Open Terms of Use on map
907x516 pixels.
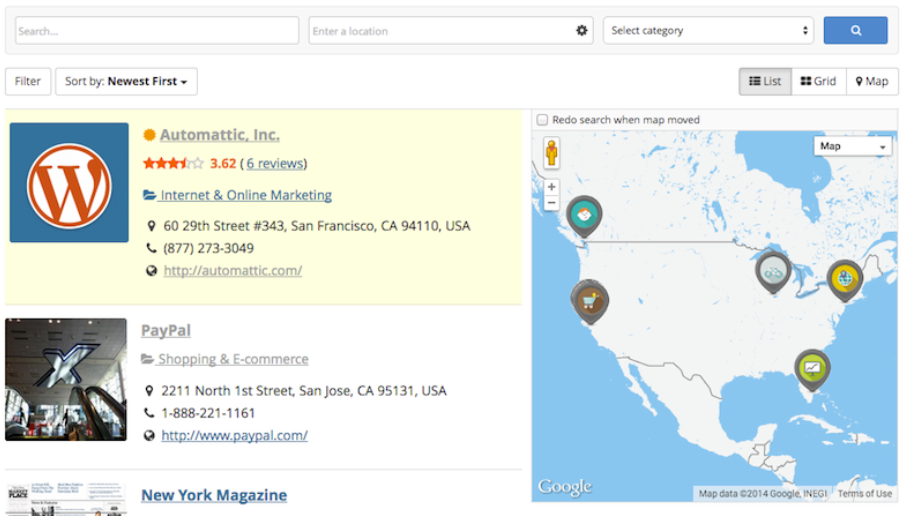(865, 493)
